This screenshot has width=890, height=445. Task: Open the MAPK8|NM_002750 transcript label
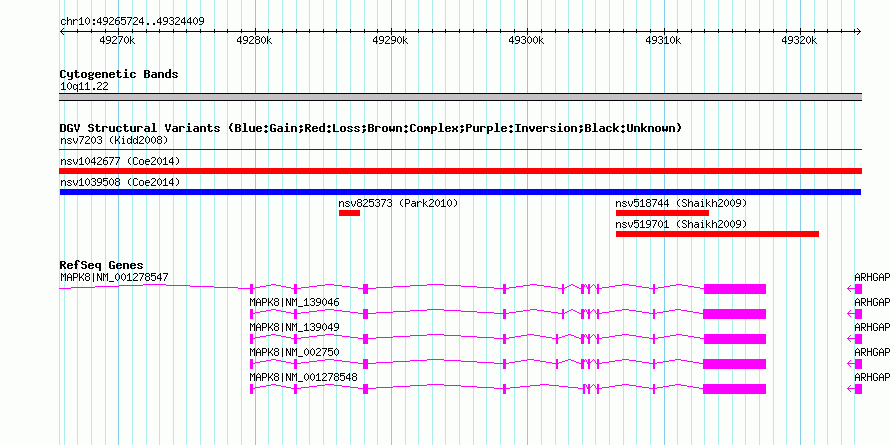click(295, 352)
